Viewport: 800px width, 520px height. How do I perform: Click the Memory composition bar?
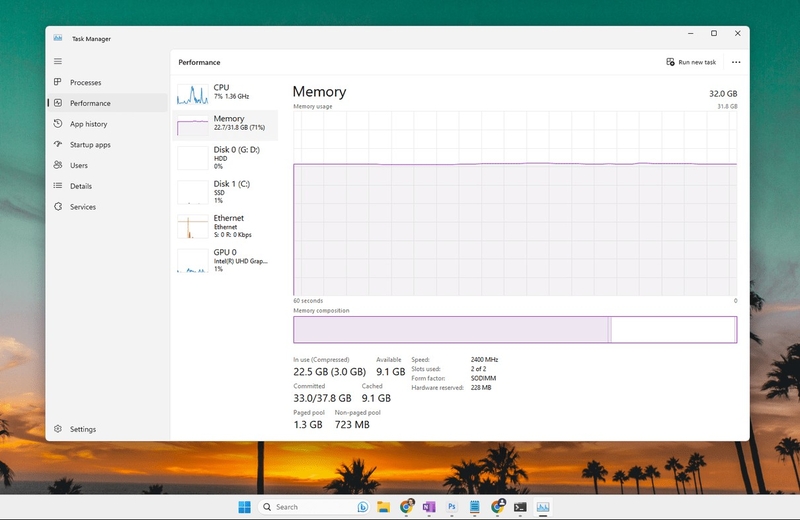[x=515, y=330]
